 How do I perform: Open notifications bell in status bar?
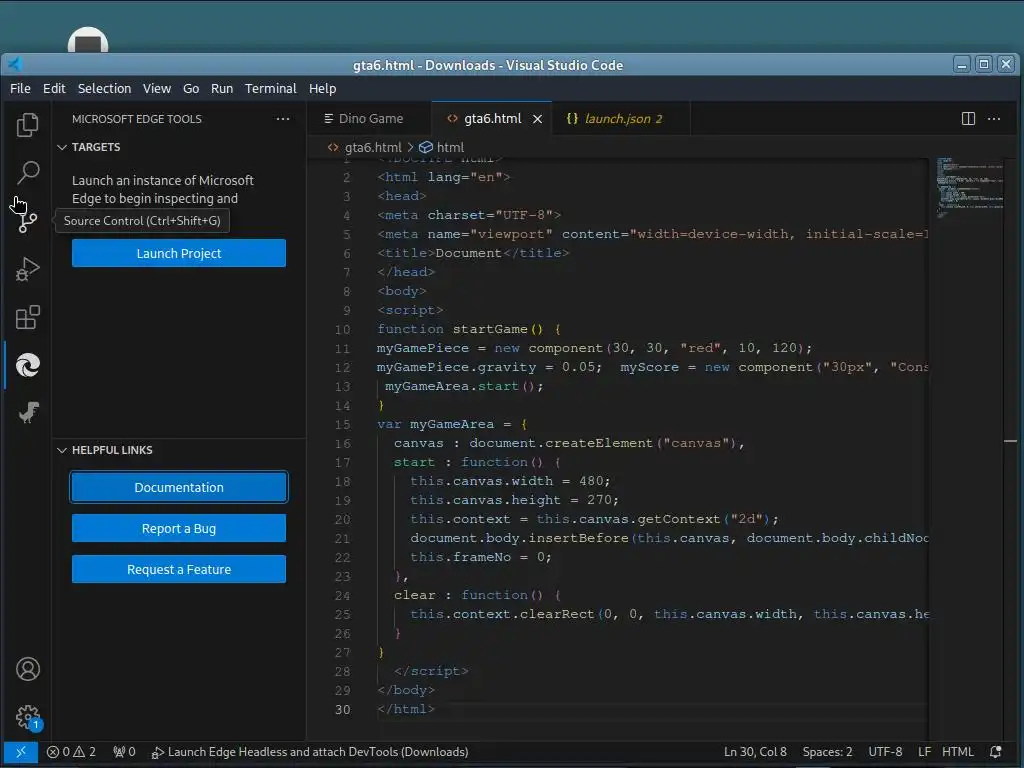[x=996, y=752]
